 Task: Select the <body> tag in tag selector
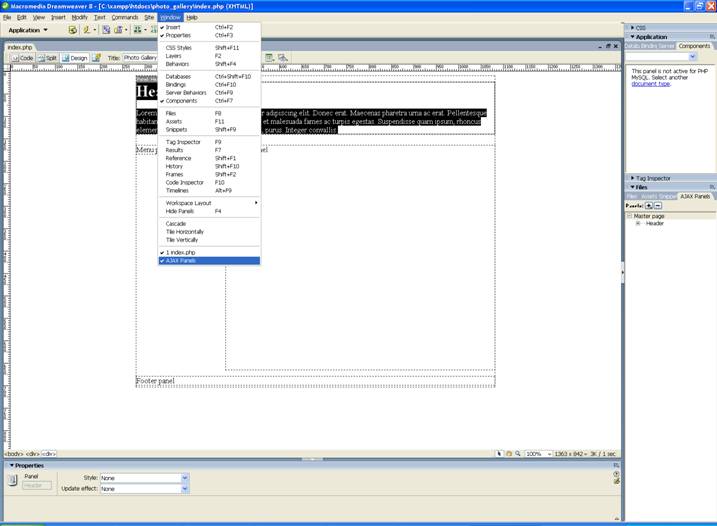[x=14, y=454]
